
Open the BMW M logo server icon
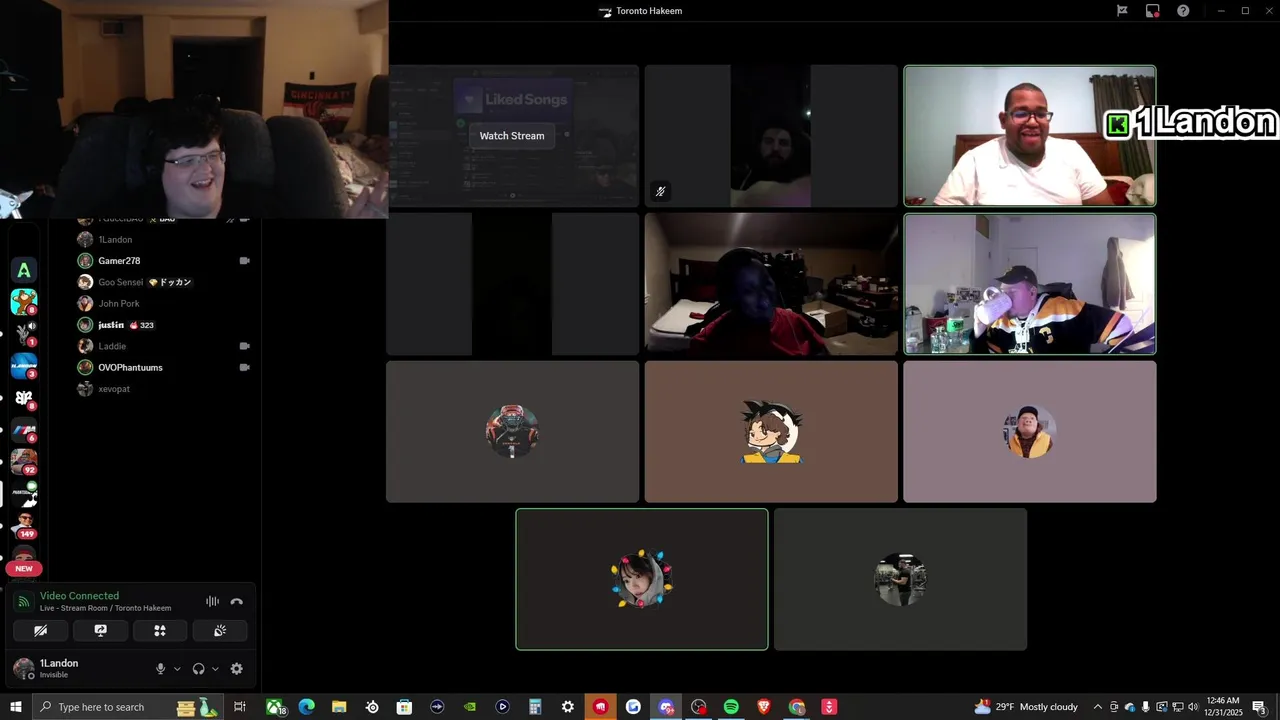24,430
